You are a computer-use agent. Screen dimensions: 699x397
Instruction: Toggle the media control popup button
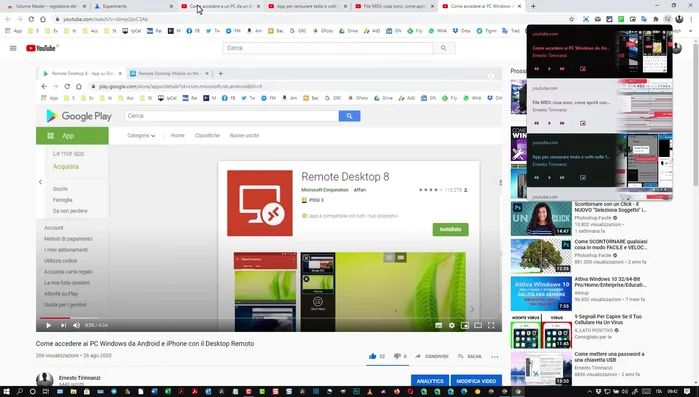pyautogui.click(x=667, y=19)
